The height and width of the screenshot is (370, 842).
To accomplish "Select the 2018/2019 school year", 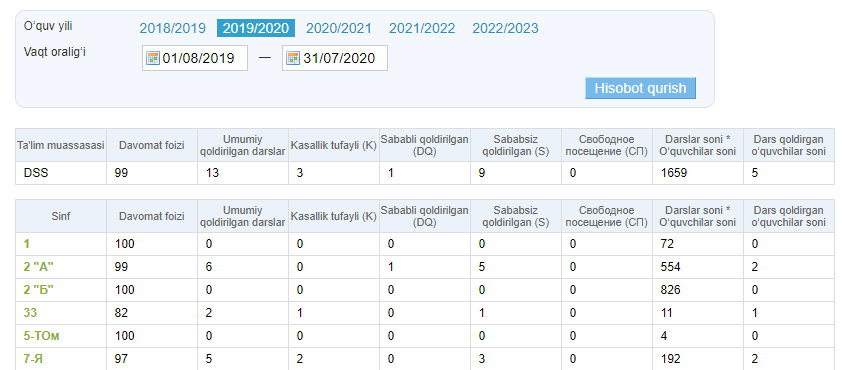I will click(x=172, y=28).
